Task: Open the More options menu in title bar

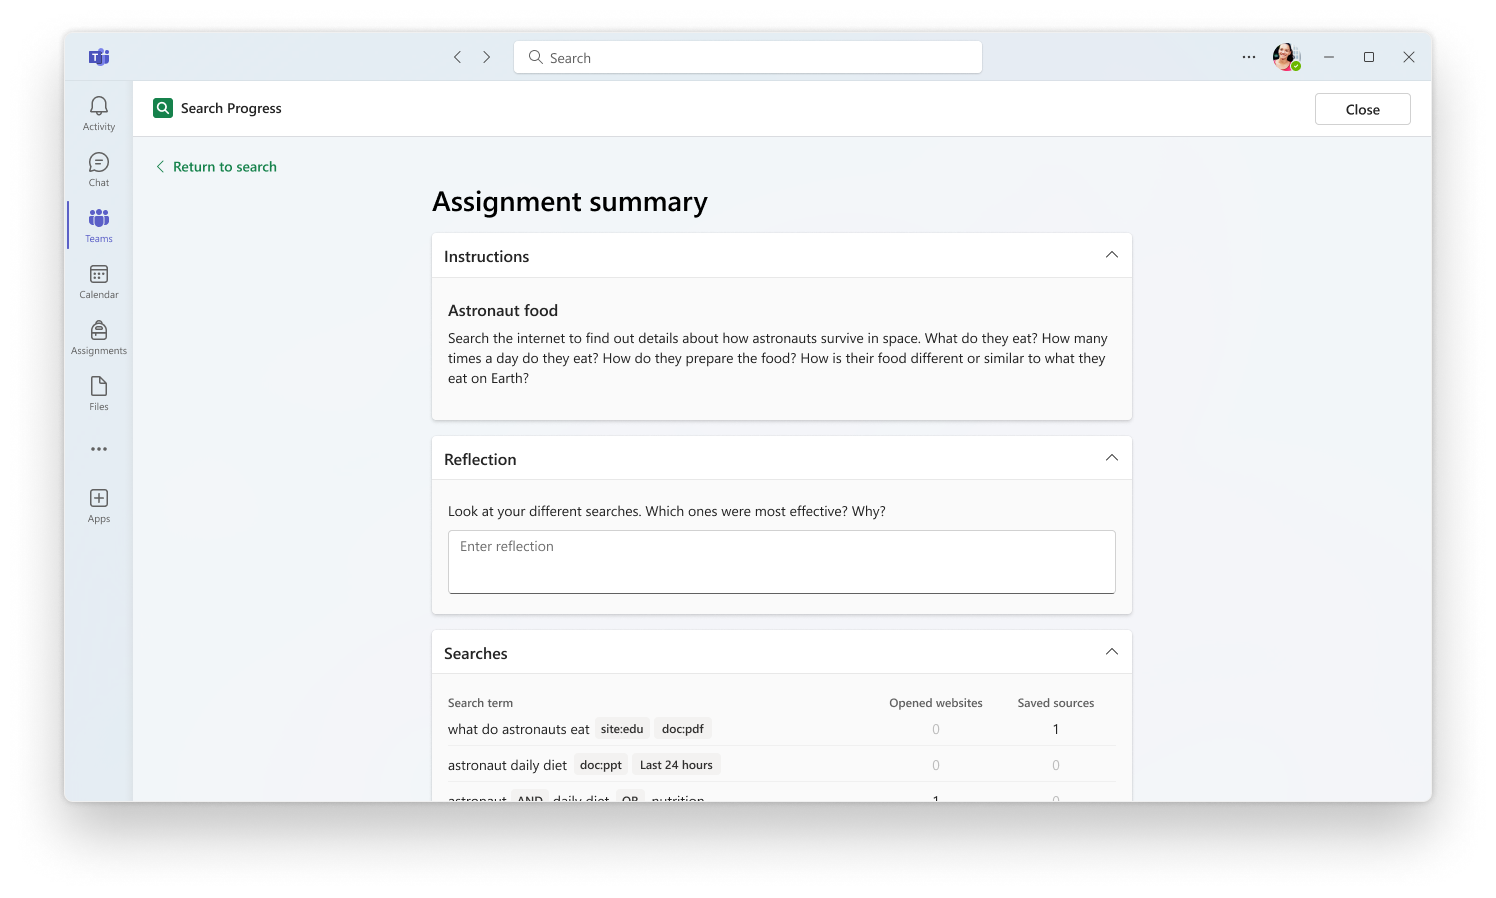Action: point(1248,57)
